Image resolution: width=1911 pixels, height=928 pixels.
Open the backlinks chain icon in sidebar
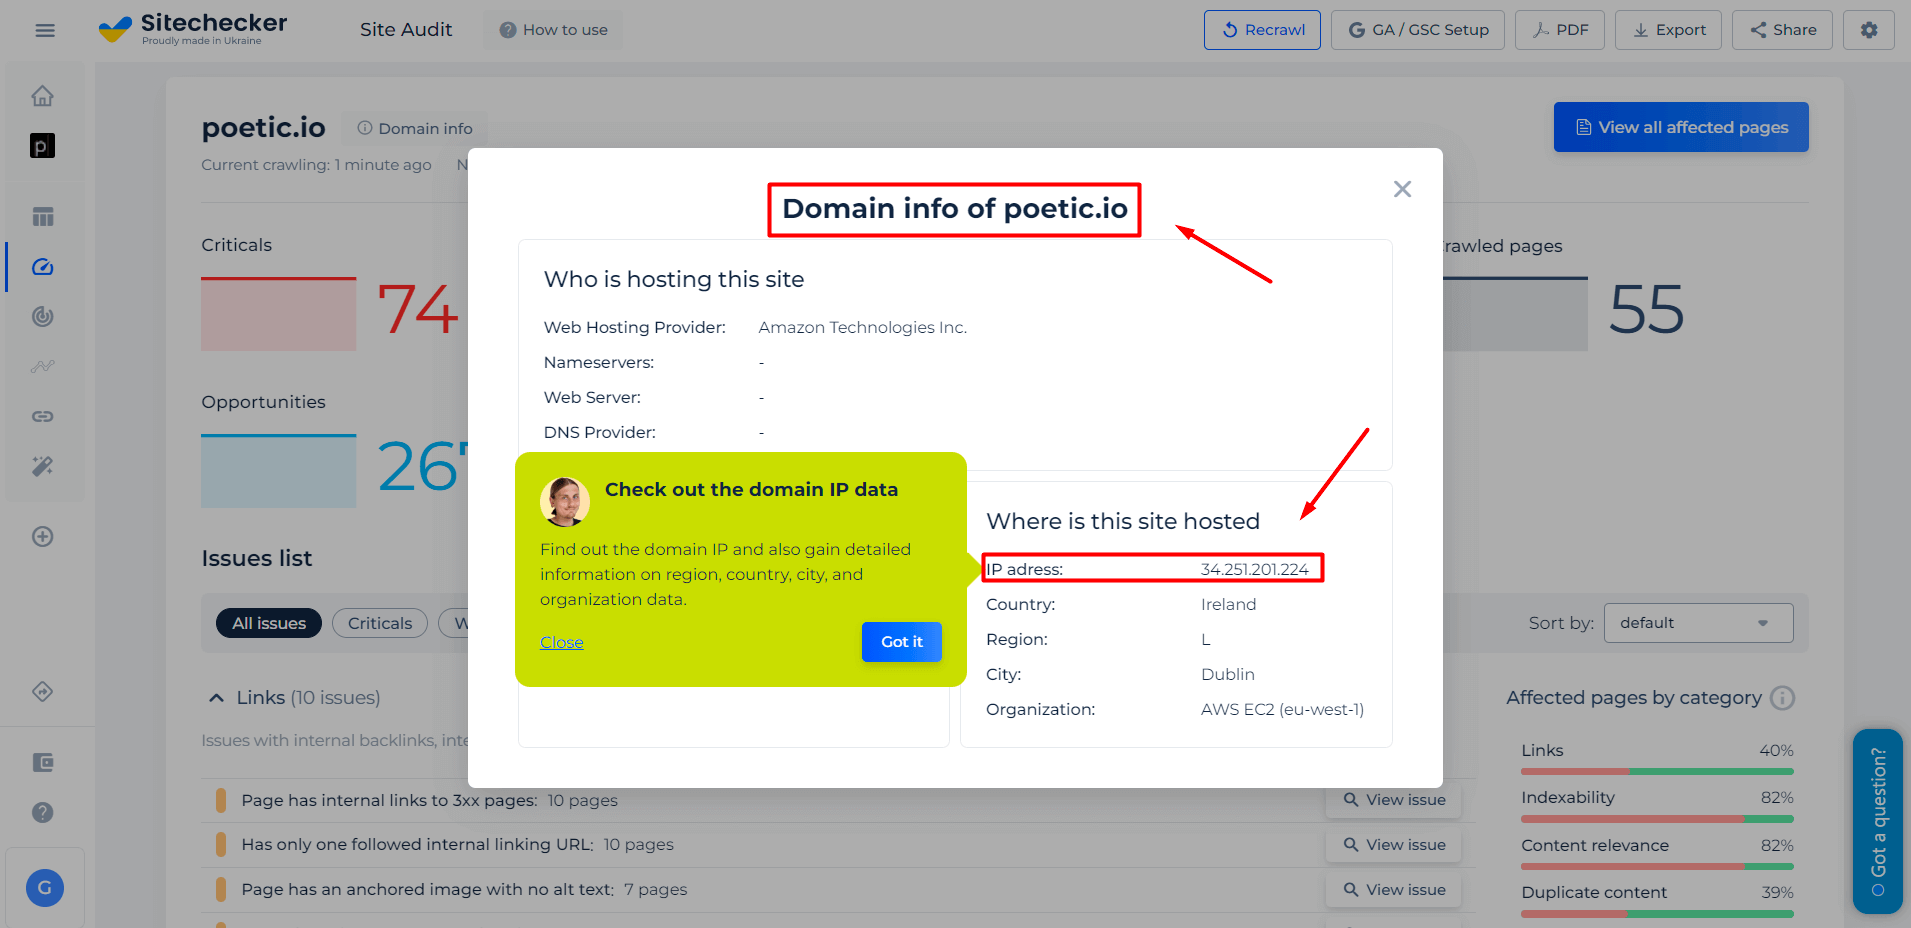42,416
